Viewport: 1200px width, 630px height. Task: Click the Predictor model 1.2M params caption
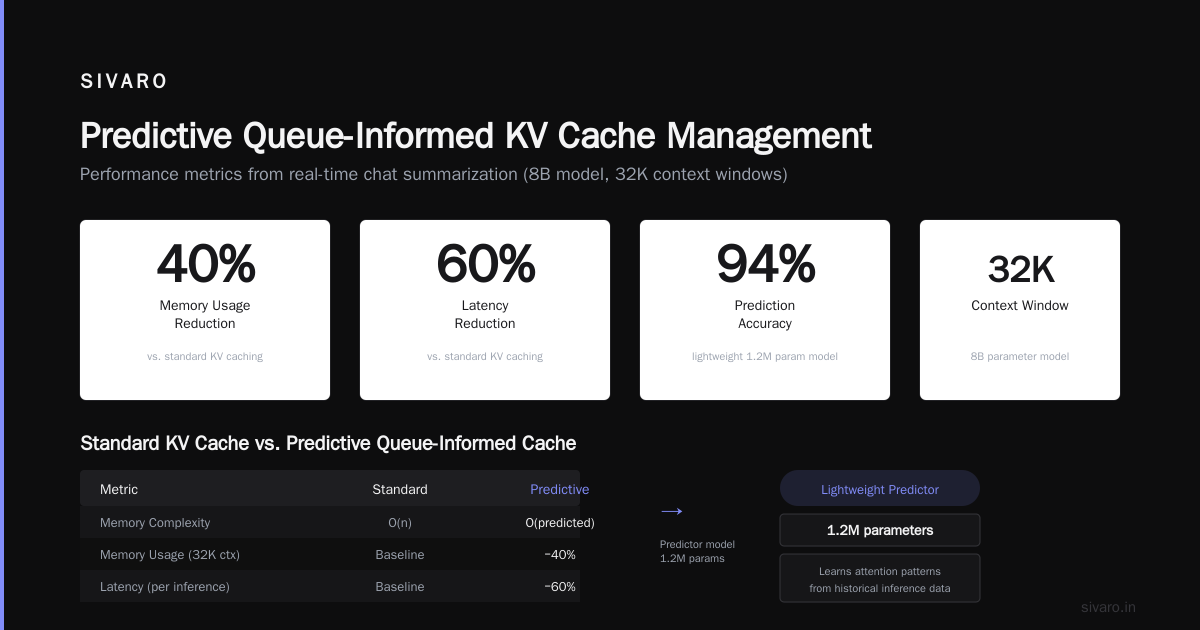pyautogui.click(x=697, y=551)
